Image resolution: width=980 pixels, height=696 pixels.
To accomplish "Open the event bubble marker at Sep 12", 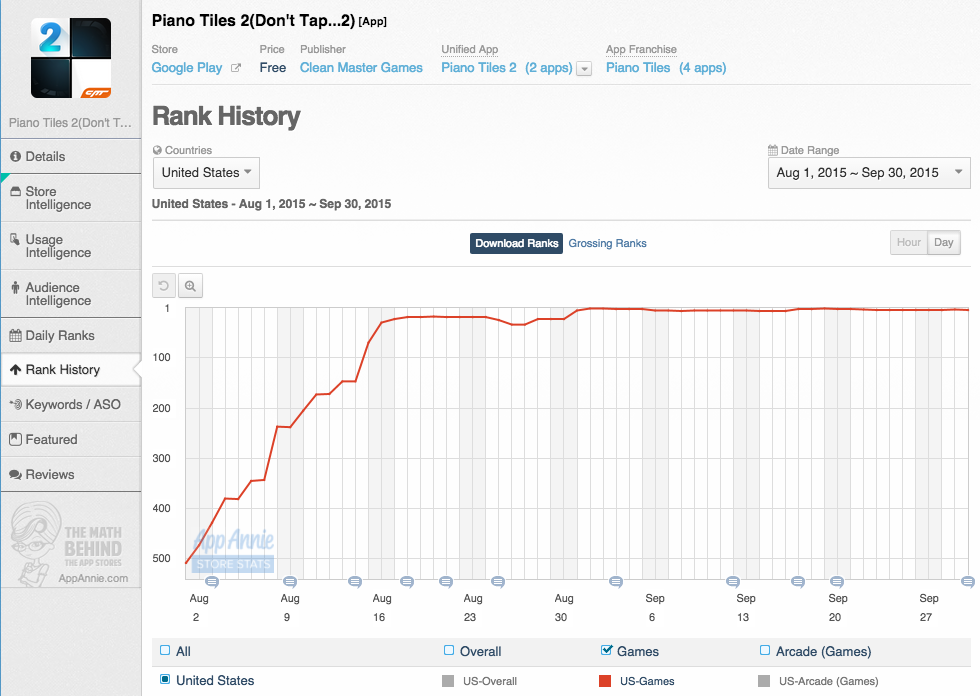I will click(732, 582).
